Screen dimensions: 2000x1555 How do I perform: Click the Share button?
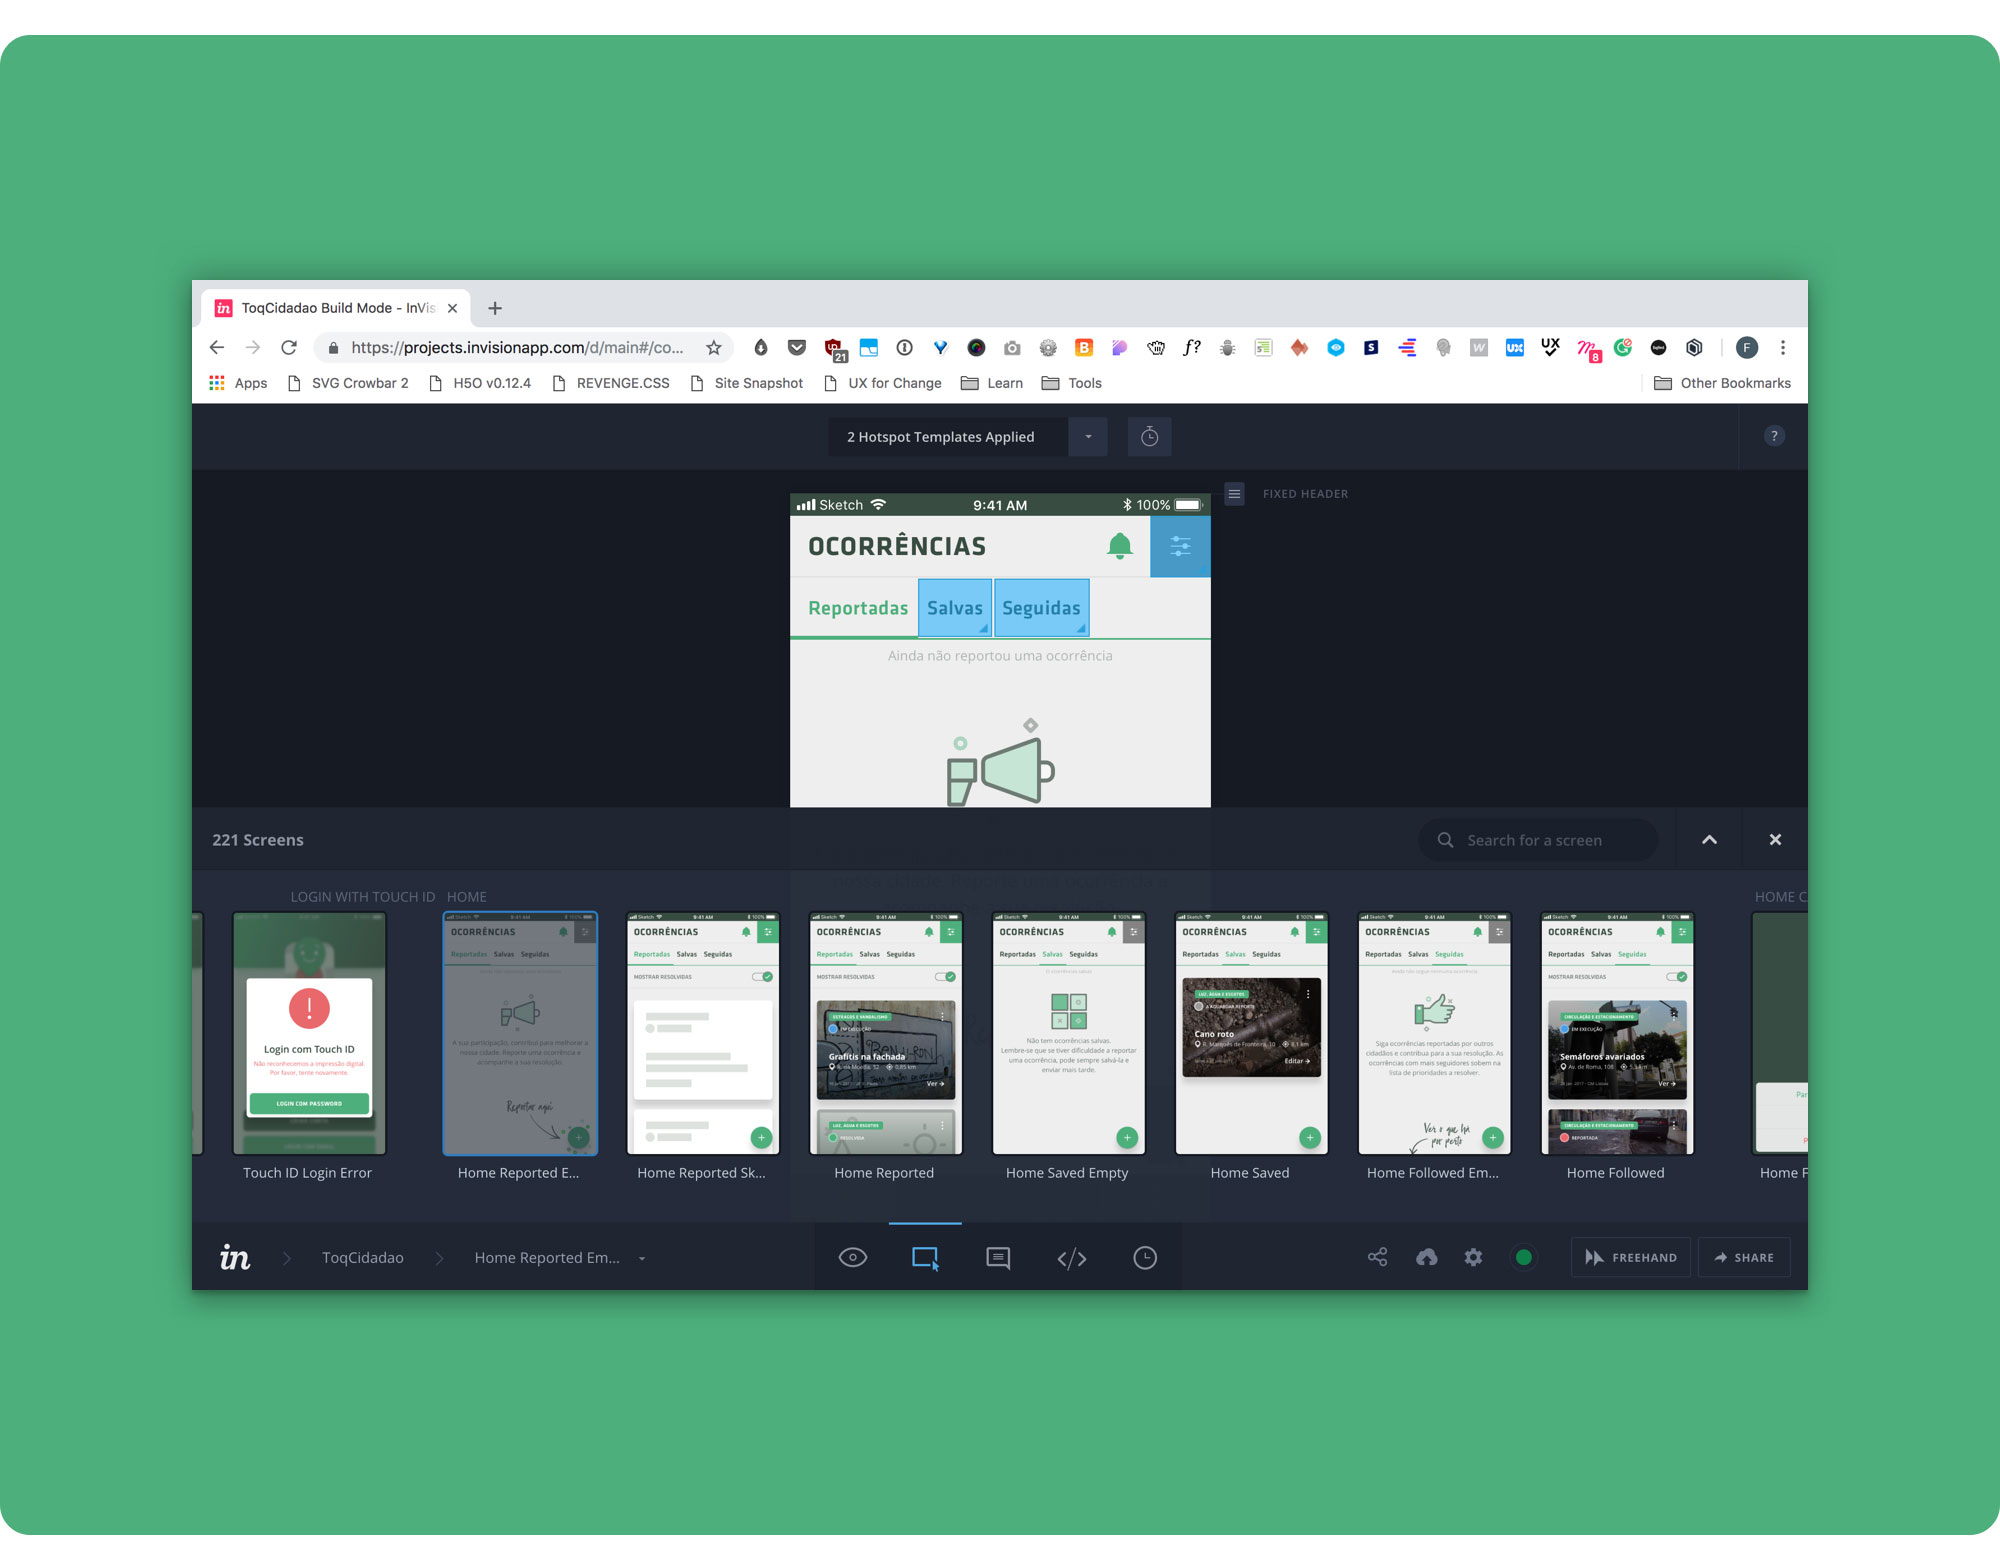(x=1744, y=1257)
